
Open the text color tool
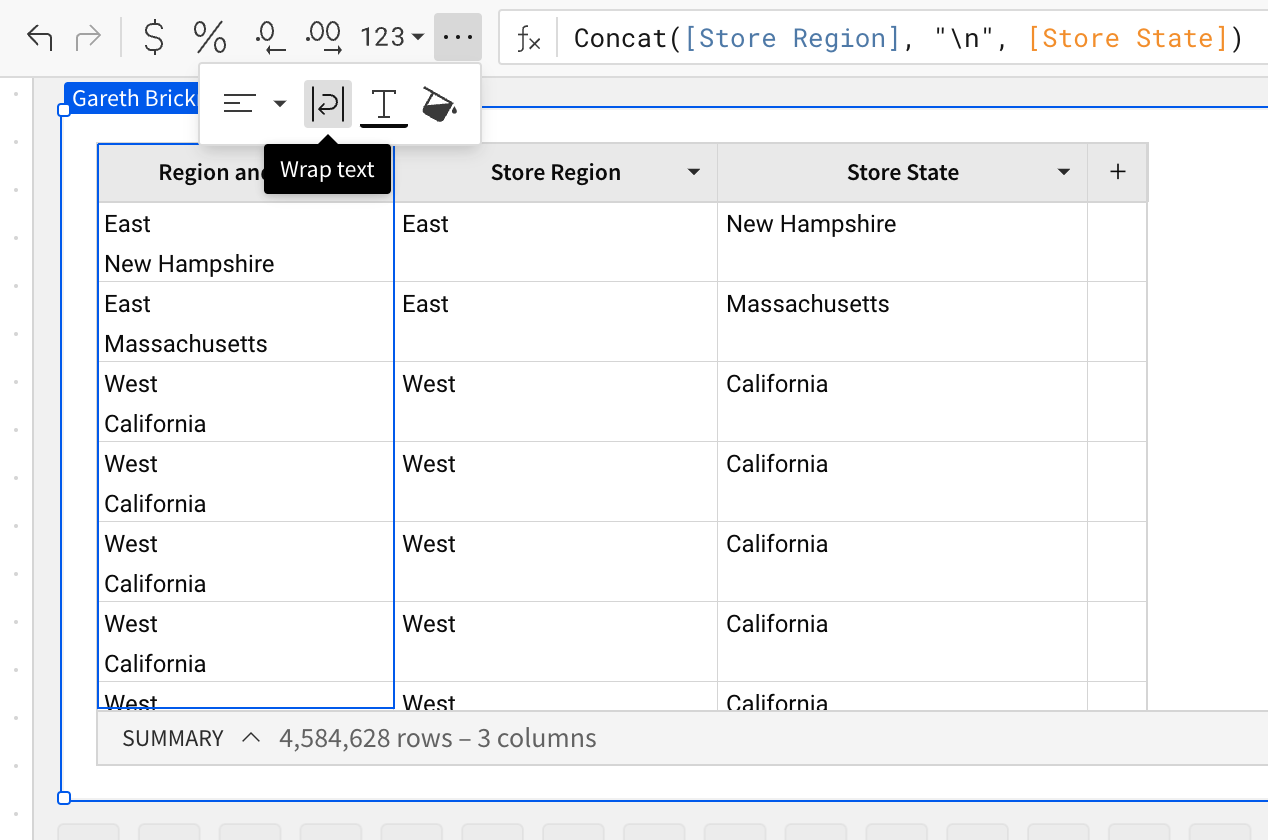[x=384, y=104]
